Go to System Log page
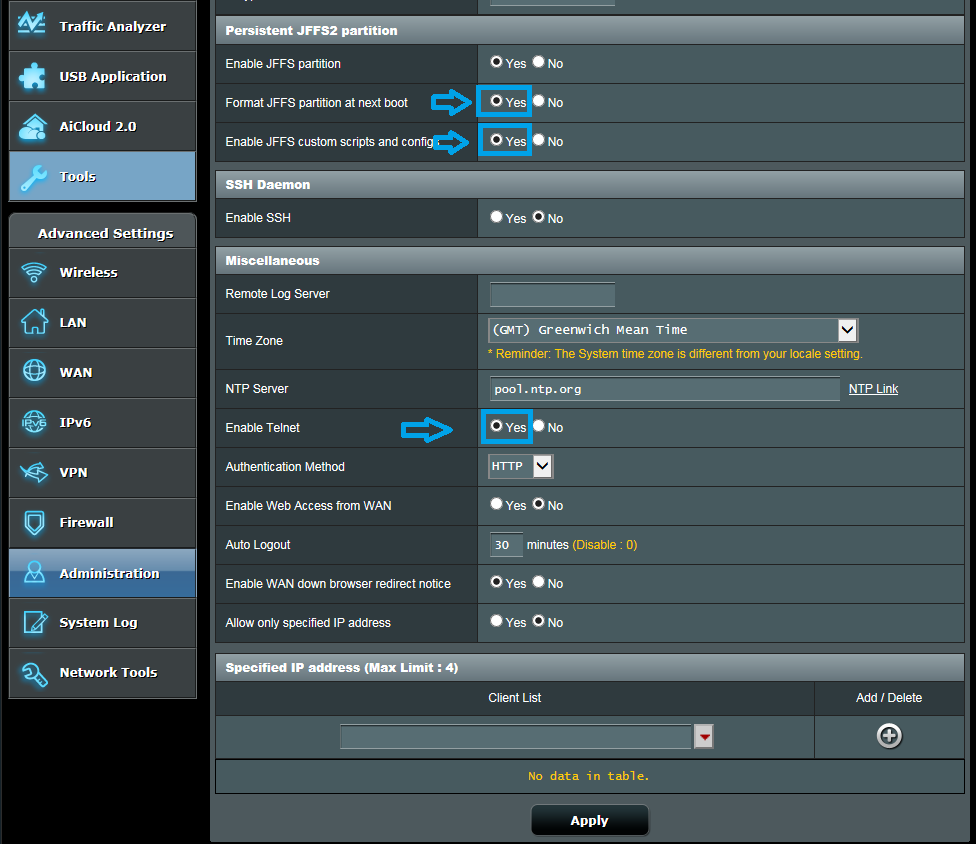The height and width of the screenshot is (844, 976). (x=103, y=622)
